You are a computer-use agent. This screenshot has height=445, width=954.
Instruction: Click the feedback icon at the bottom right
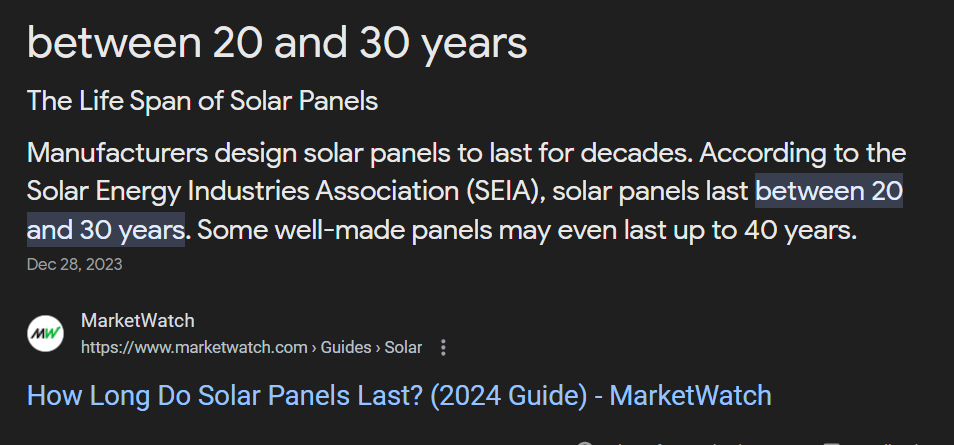831,443
